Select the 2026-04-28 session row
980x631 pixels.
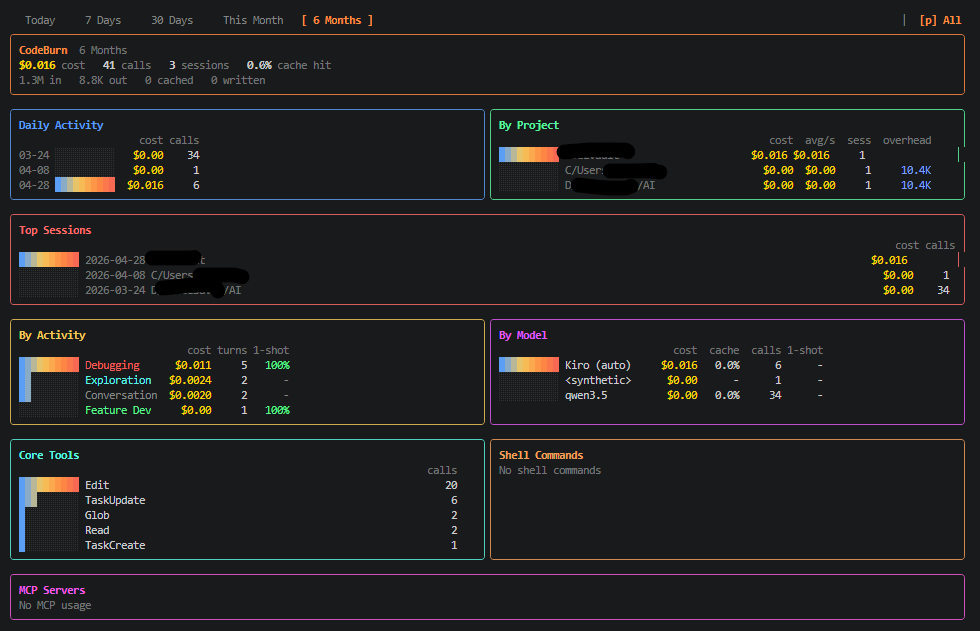[x=487, y=260]
